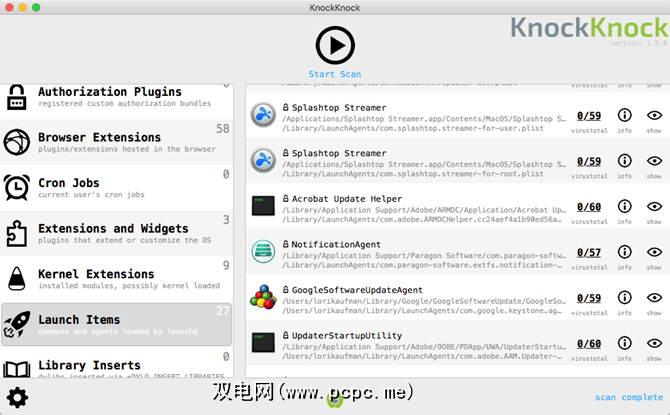Click the Kernel Extensions candy corn icon

pyautogui.click(x=17, y=279)
